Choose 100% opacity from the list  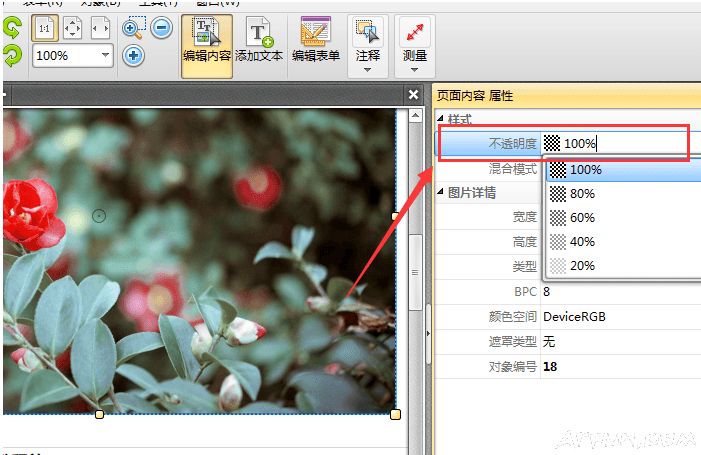[624, 170]
